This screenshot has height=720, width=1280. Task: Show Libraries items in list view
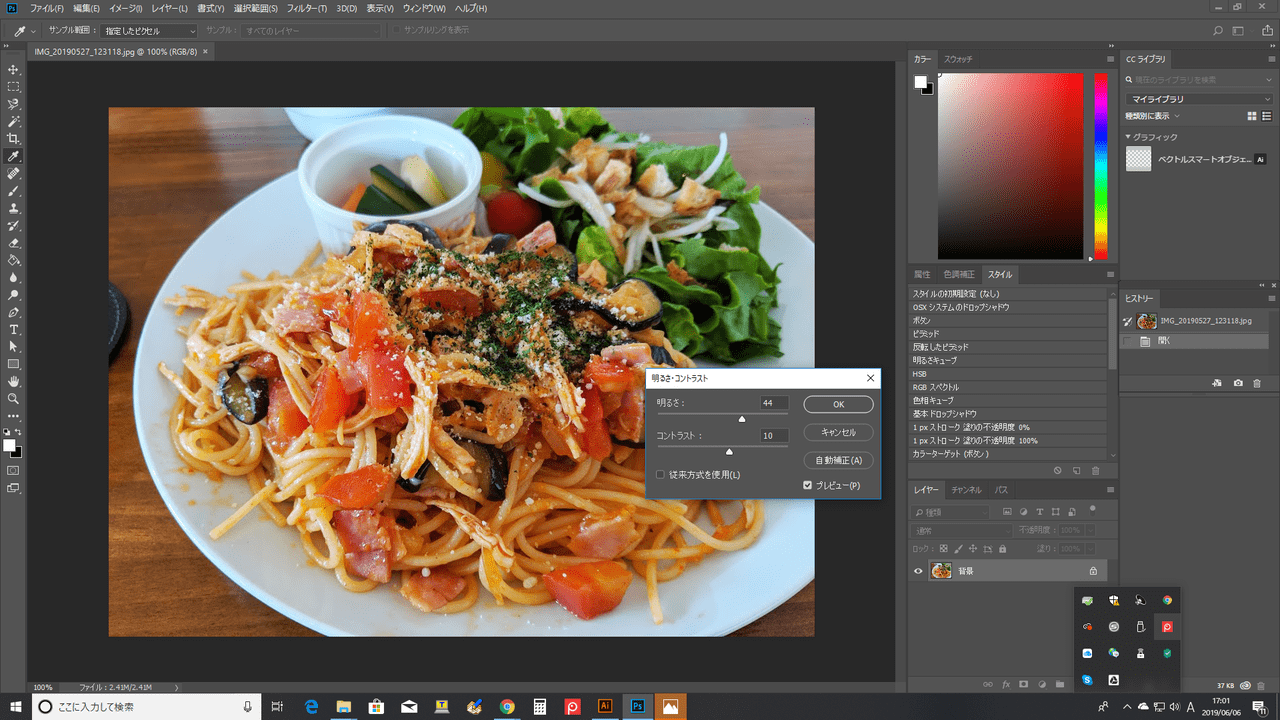(1268, 116)
